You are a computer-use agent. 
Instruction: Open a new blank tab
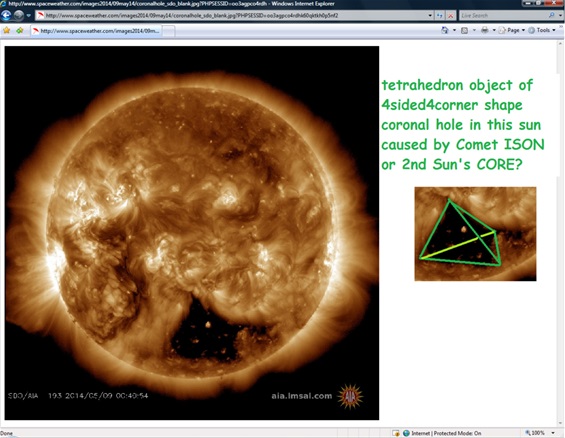[169, 31]
